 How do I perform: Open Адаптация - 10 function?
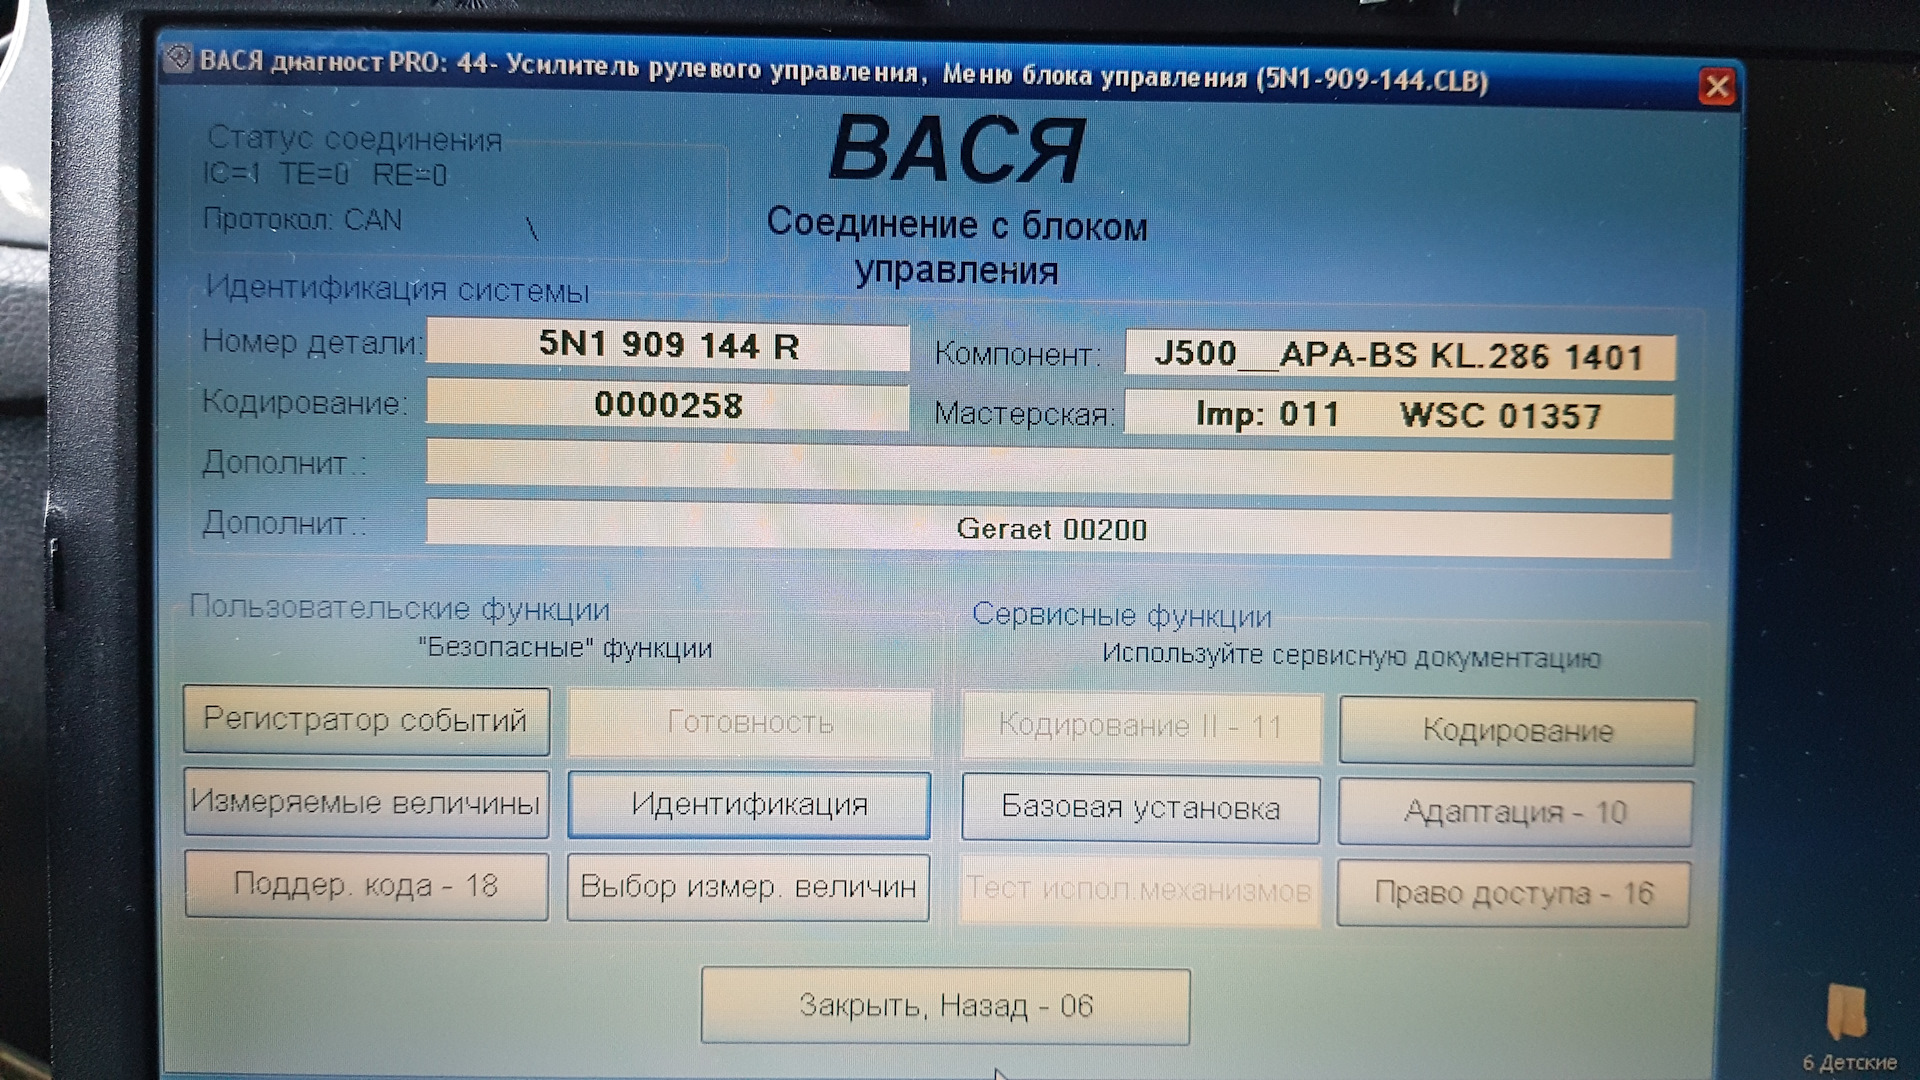coord(1515,812)
